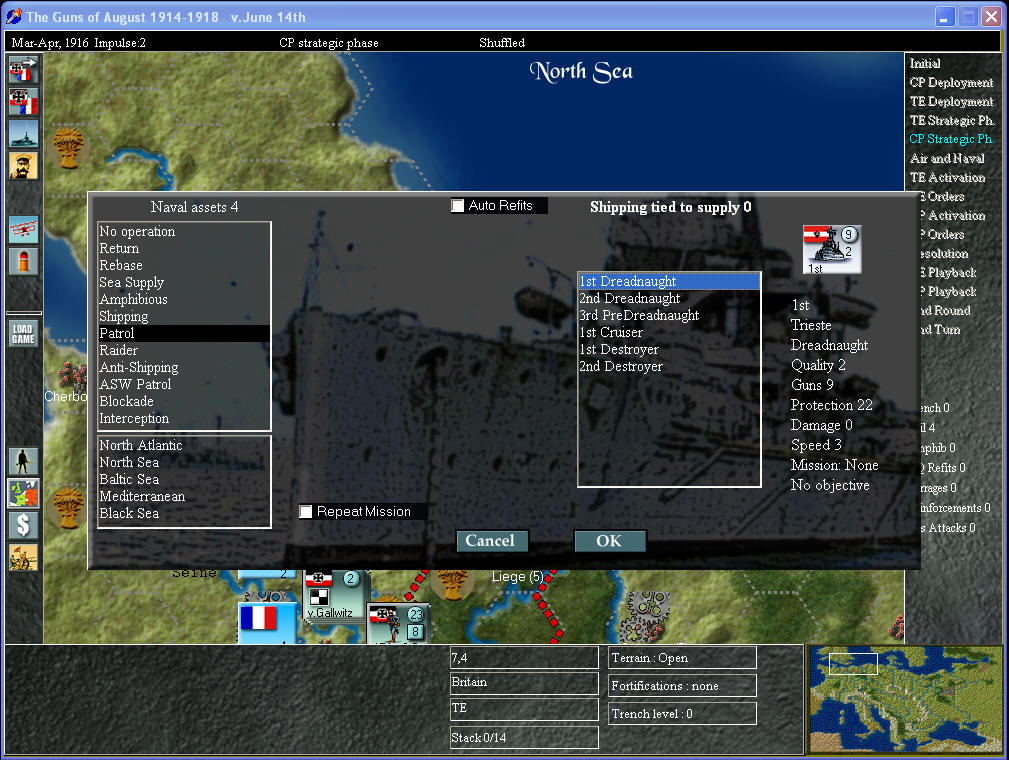Click the dollar sign economy icon

[24, 525]
